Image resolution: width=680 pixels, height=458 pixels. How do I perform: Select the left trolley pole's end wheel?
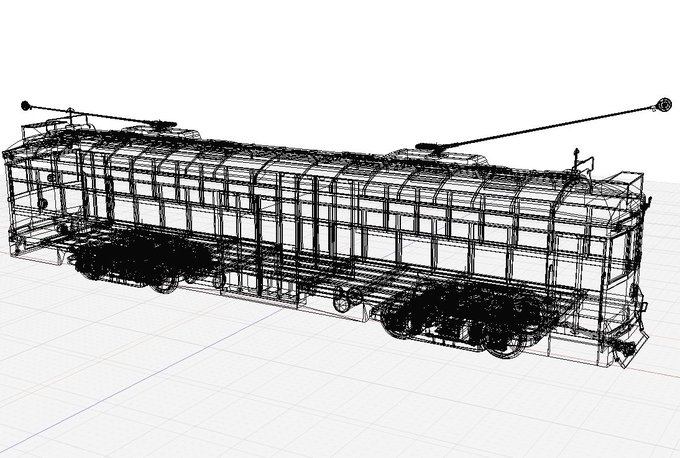[25, 105]
